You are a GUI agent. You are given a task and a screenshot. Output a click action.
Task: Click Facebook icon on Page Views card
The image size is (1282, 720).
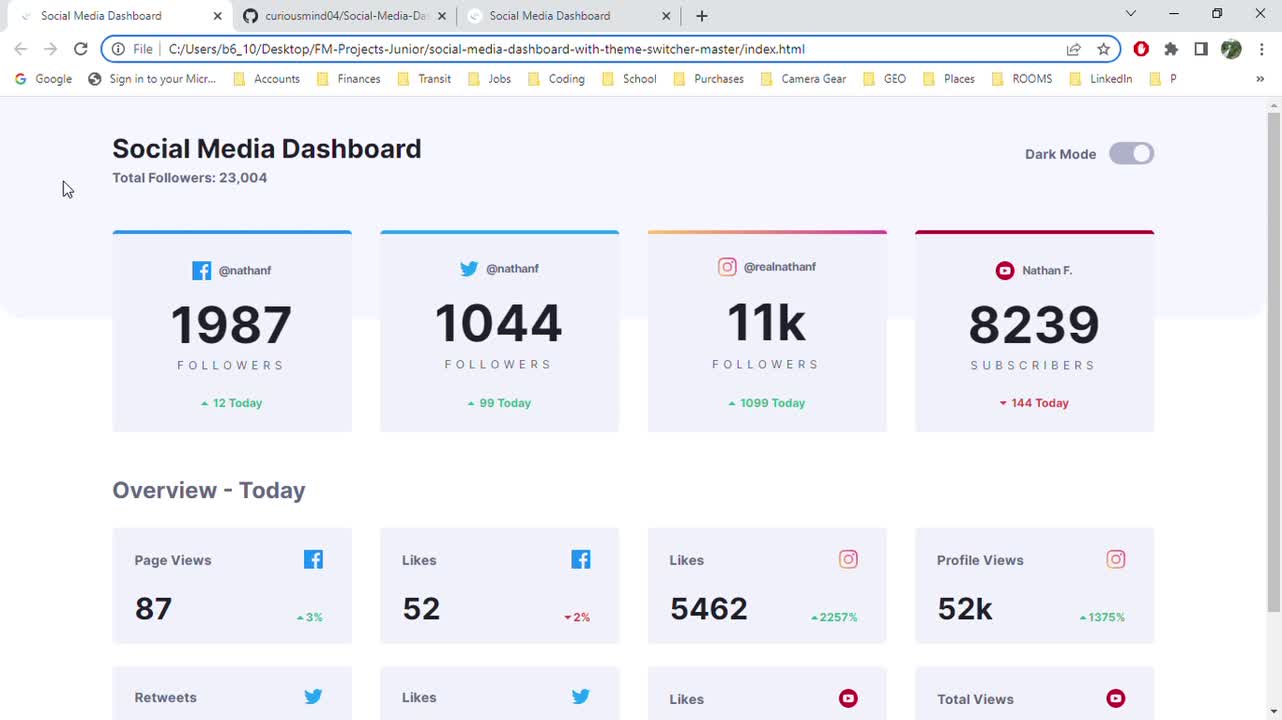tap(313, 560)
